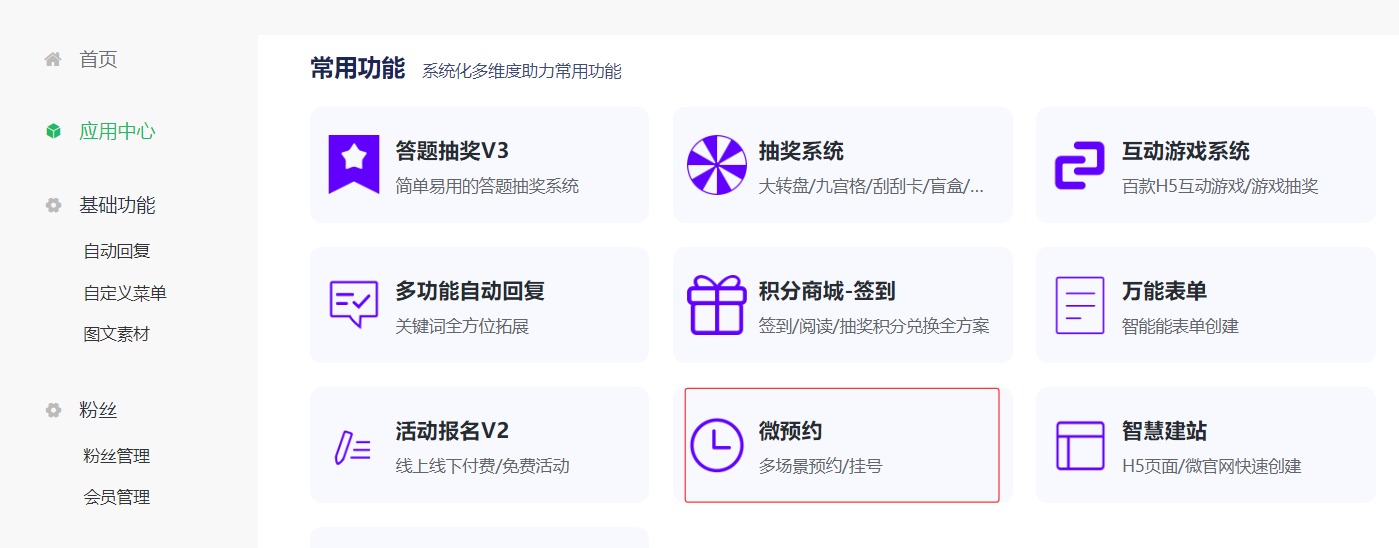Viewport: 1399px width, 548px height.
Task: Click the text 关键词全方位拓展
Action: pyautogui.click(x=462, y=326)
